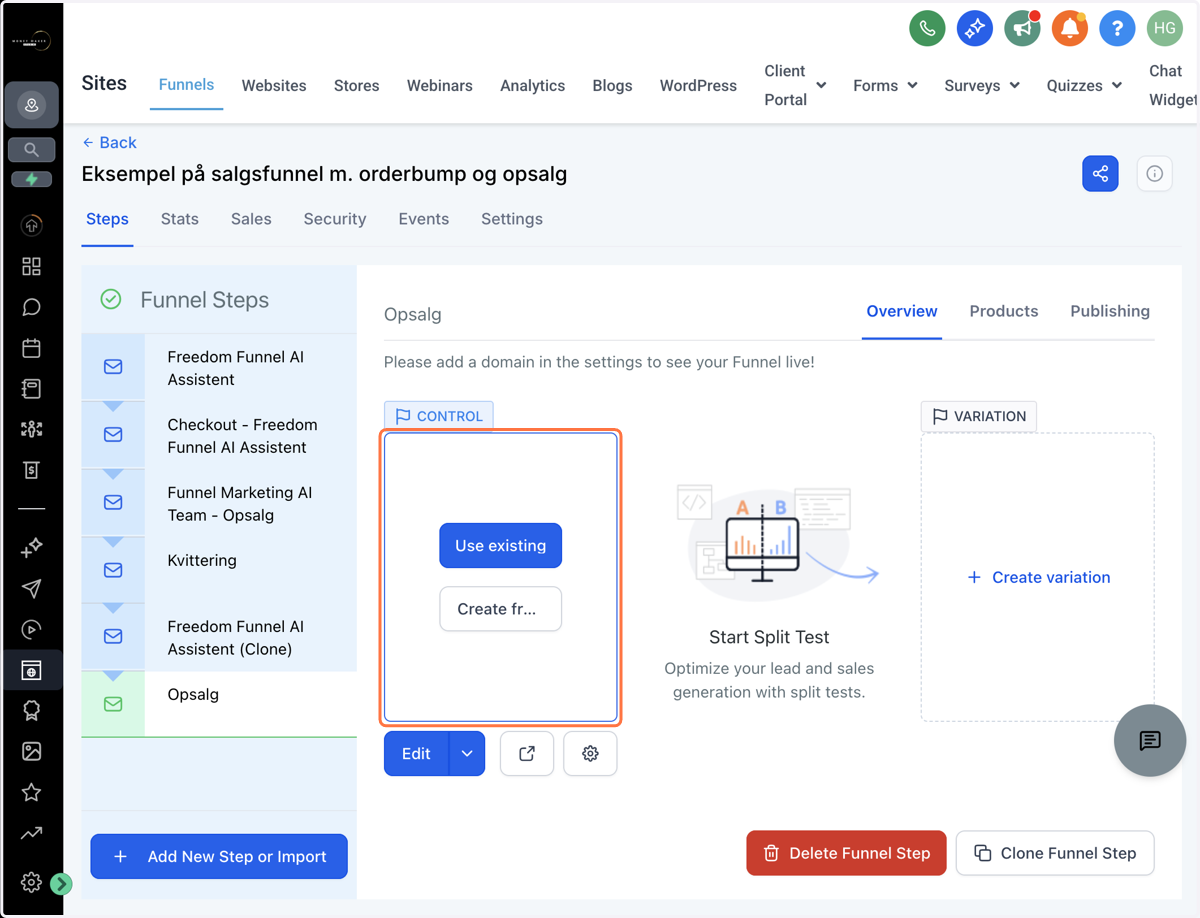The image size is (1200, 918).
Task: Click the funnel info circle icon
Action: point(1154,174)
